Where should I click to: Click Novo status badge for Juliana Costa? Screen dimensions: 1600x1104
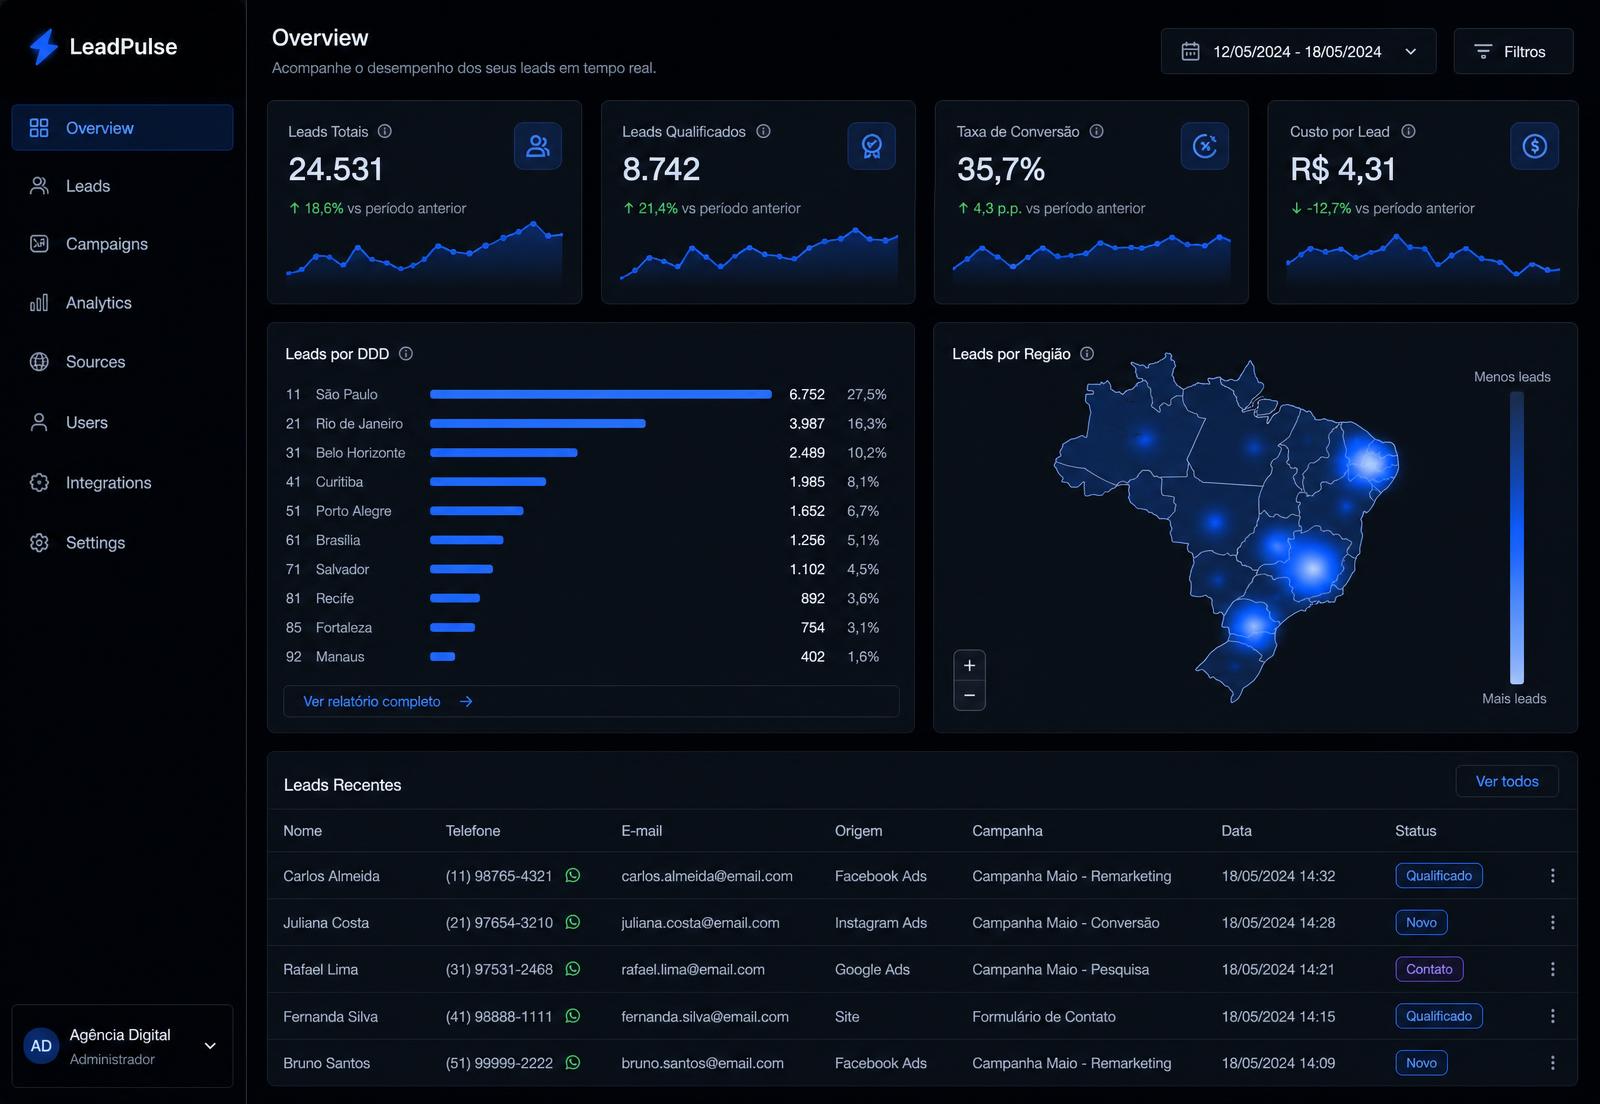click(x=1421, y=922)
